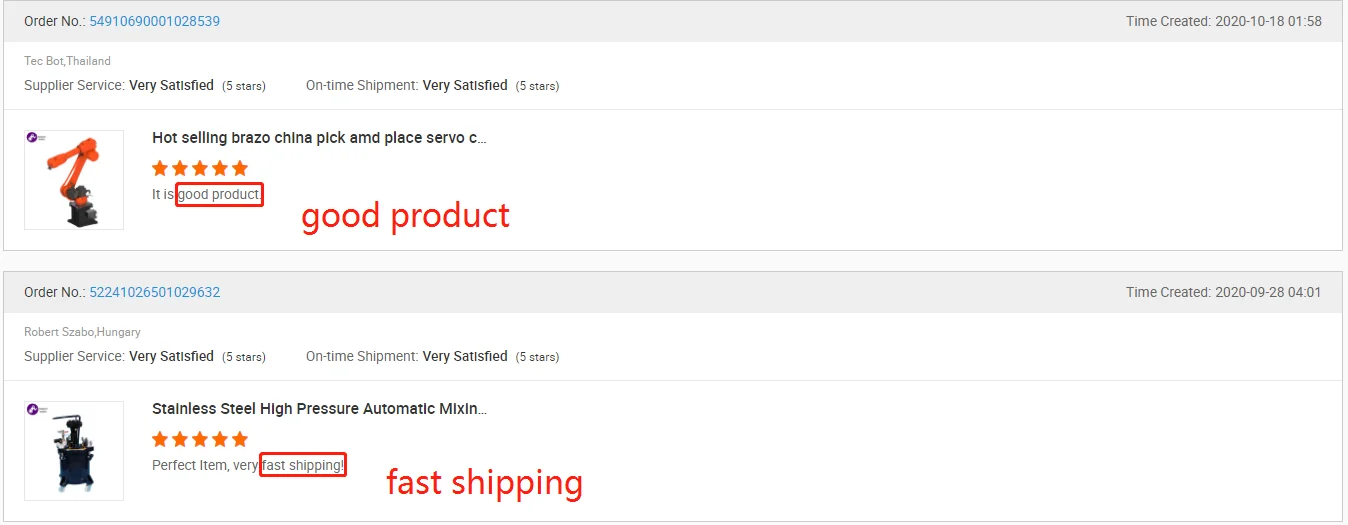
Task: Click the star rating under Stainless Steel product
Action: pyautogui.click(x=199, y=439)
